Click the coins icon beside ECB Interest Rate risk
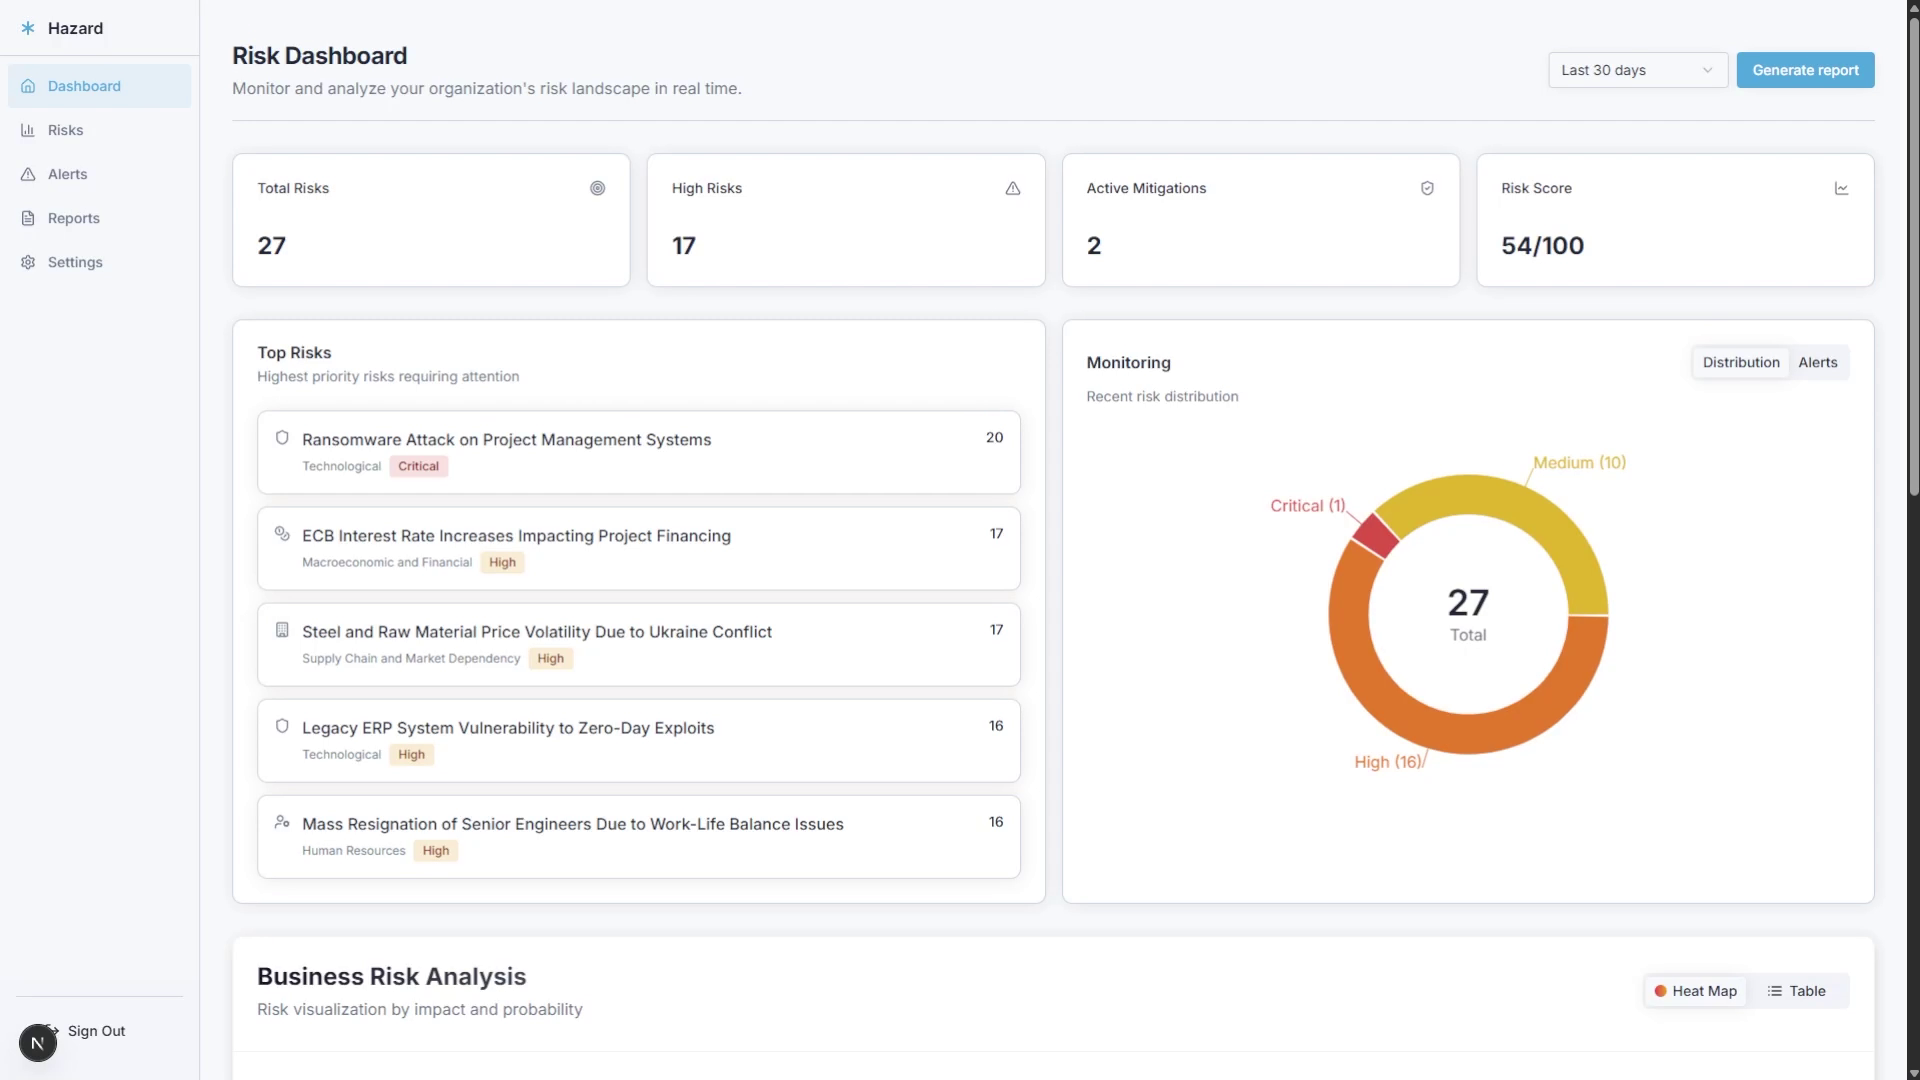The height and width of the screenshot is (1080, 1920). (x=282, y=534)
